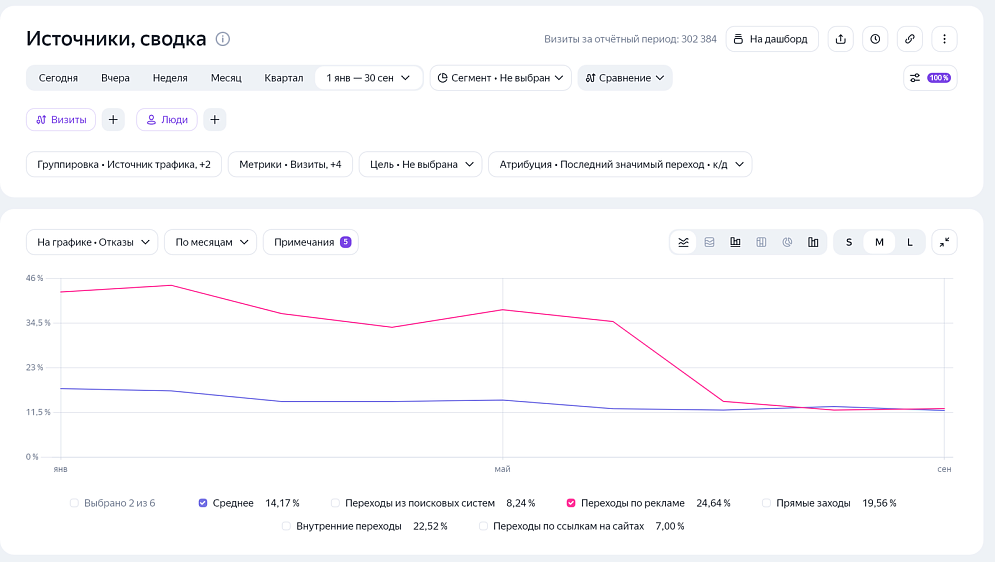
Task: Click the янв label on chart axis
Action: [60, 469]
